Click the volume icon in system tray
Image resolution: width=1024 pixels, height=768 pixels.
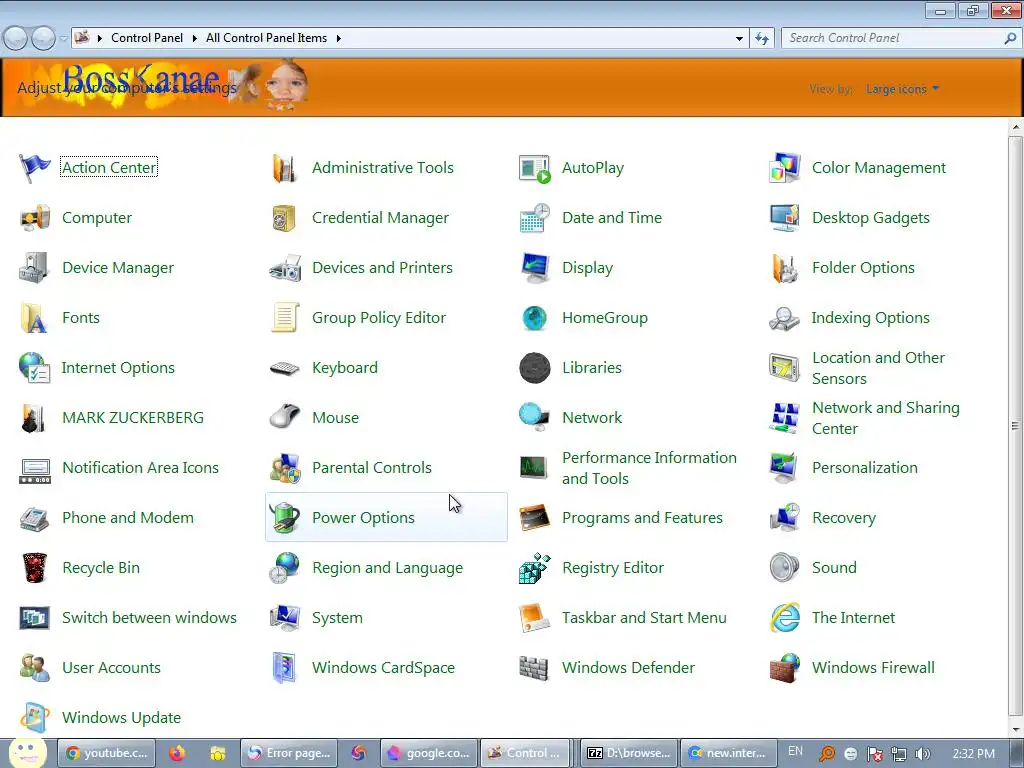[923, 754]
